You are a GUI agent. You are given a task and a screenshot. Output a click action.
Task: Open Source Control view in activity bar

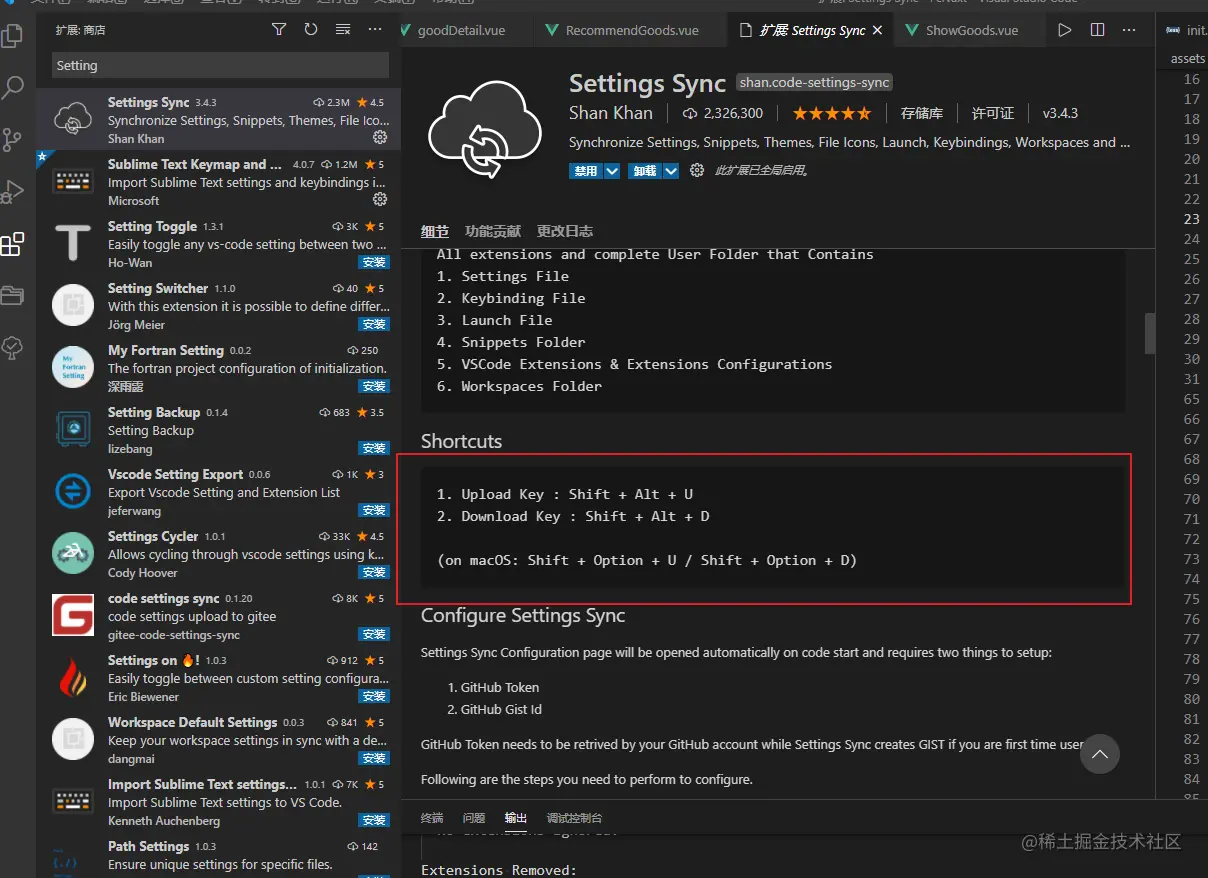click(x=12, y=140)
